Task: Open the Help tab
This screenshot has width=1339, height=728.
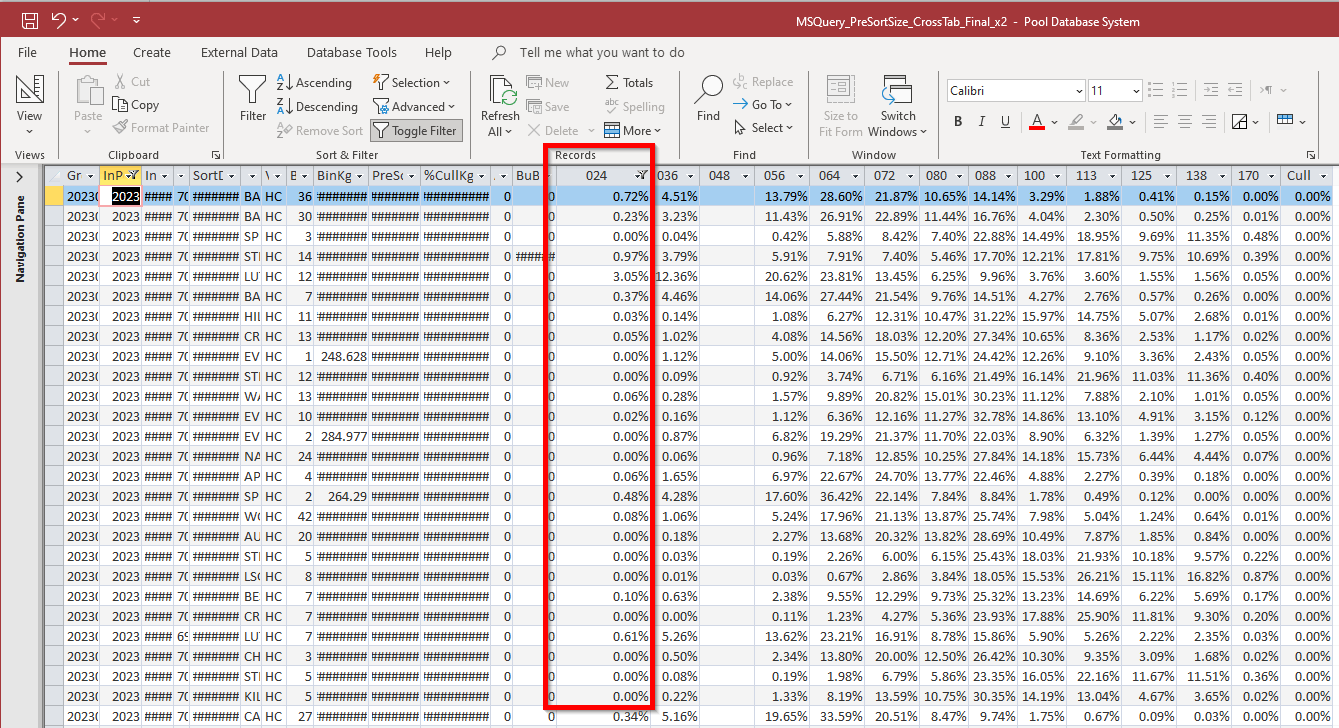Action: point(438,52)
